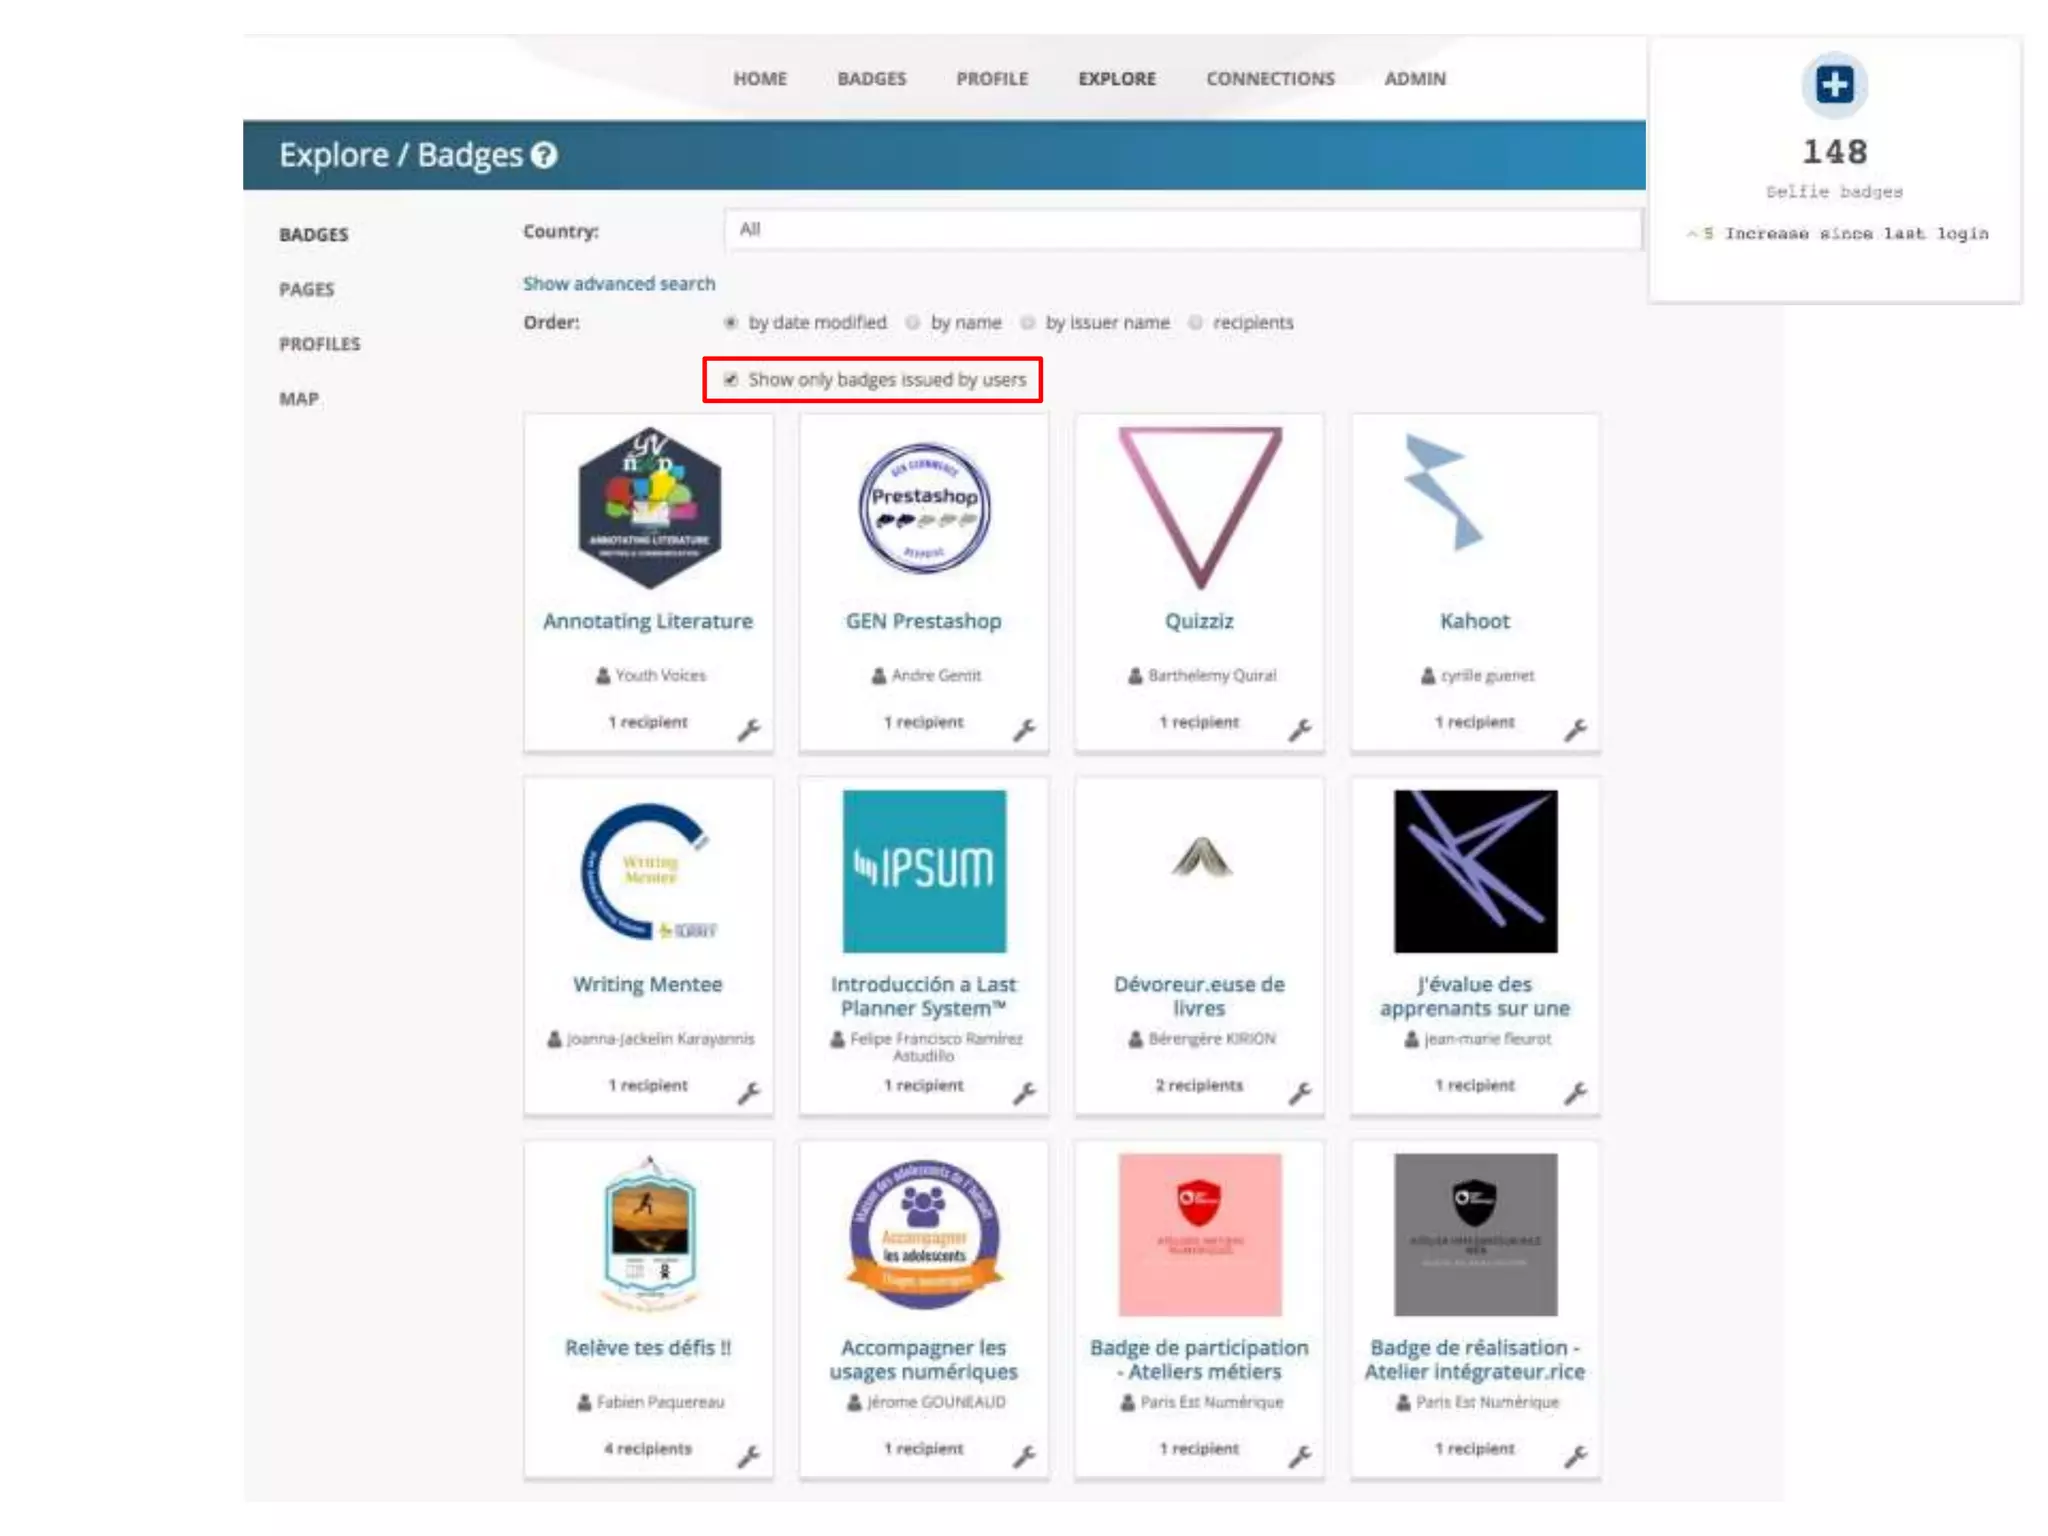
Task: Click wrench icon on Writing Mentee card
Action: (x=749, y=1093)
